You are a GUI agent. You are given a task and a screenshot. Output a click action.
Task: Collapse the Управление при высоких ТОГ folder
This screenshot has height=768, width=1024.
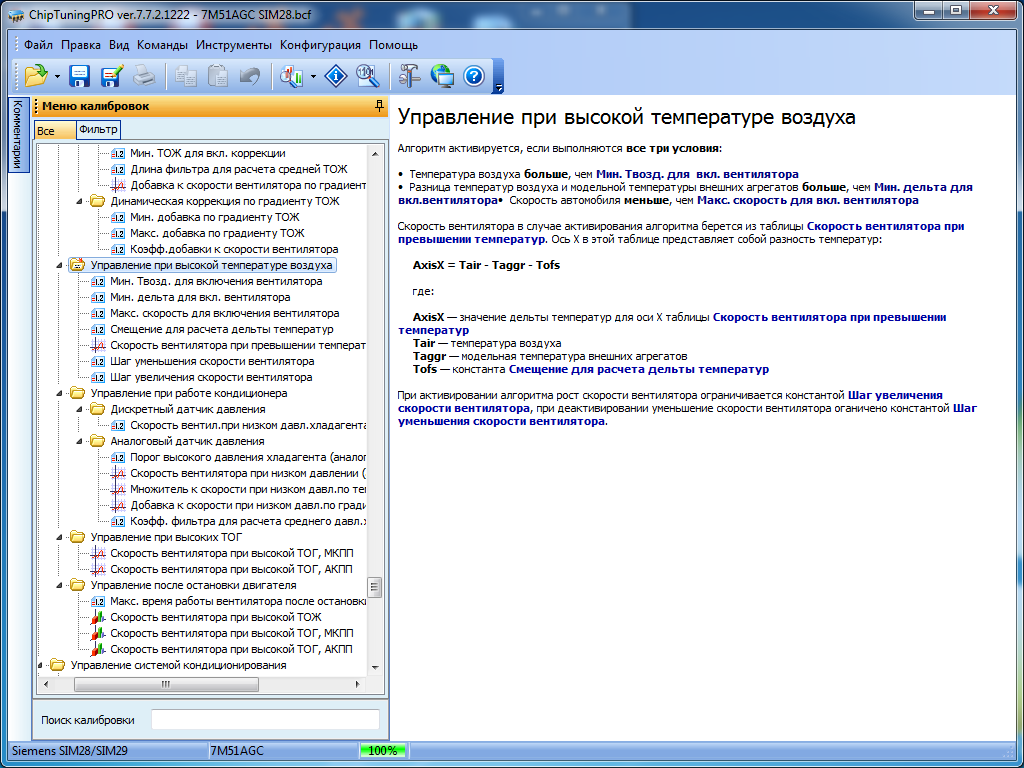click(61, 537)
